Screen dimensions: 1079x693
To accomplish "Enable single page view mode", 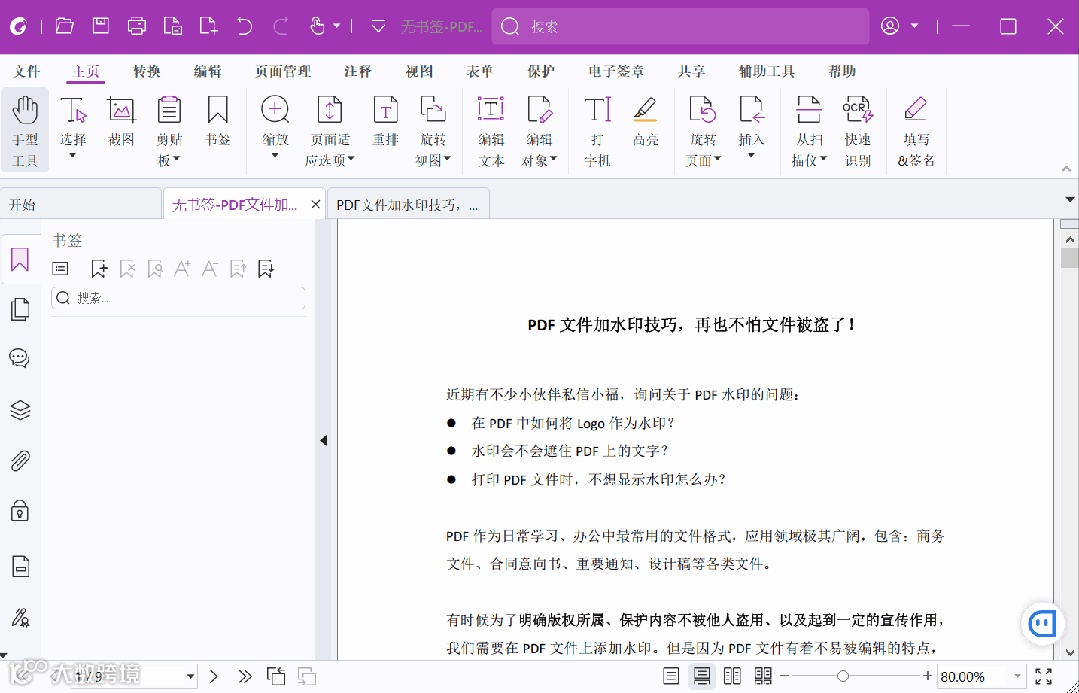I will (x=671, y=676).
